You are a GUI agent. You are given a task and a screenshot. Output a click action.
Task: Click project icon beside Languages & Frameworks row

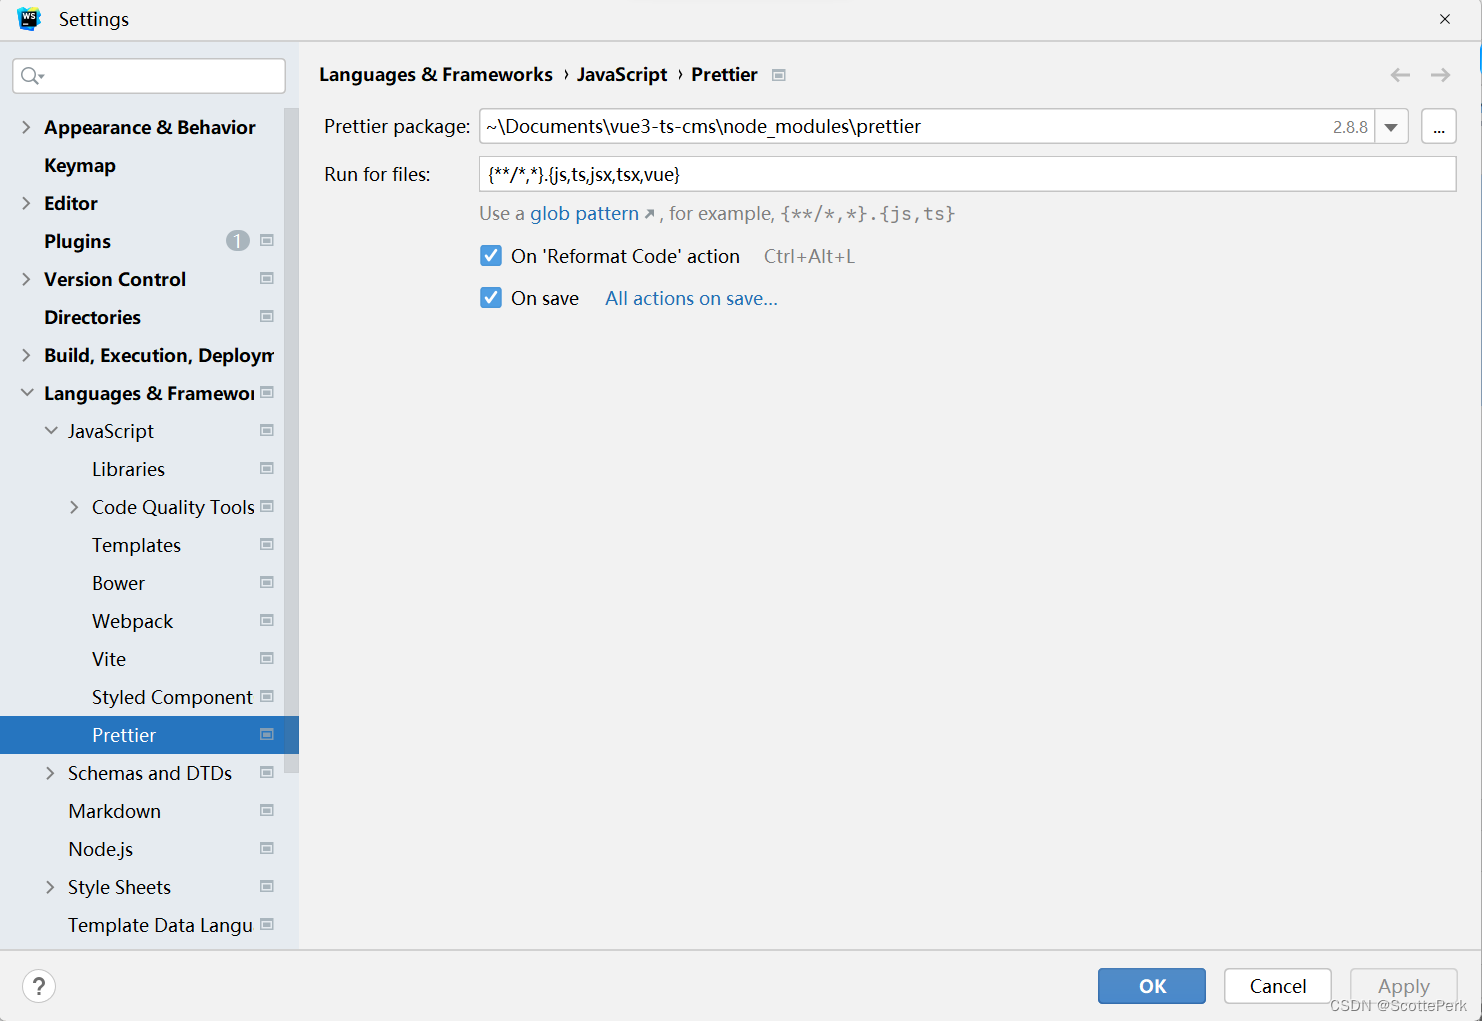[267, 392]
